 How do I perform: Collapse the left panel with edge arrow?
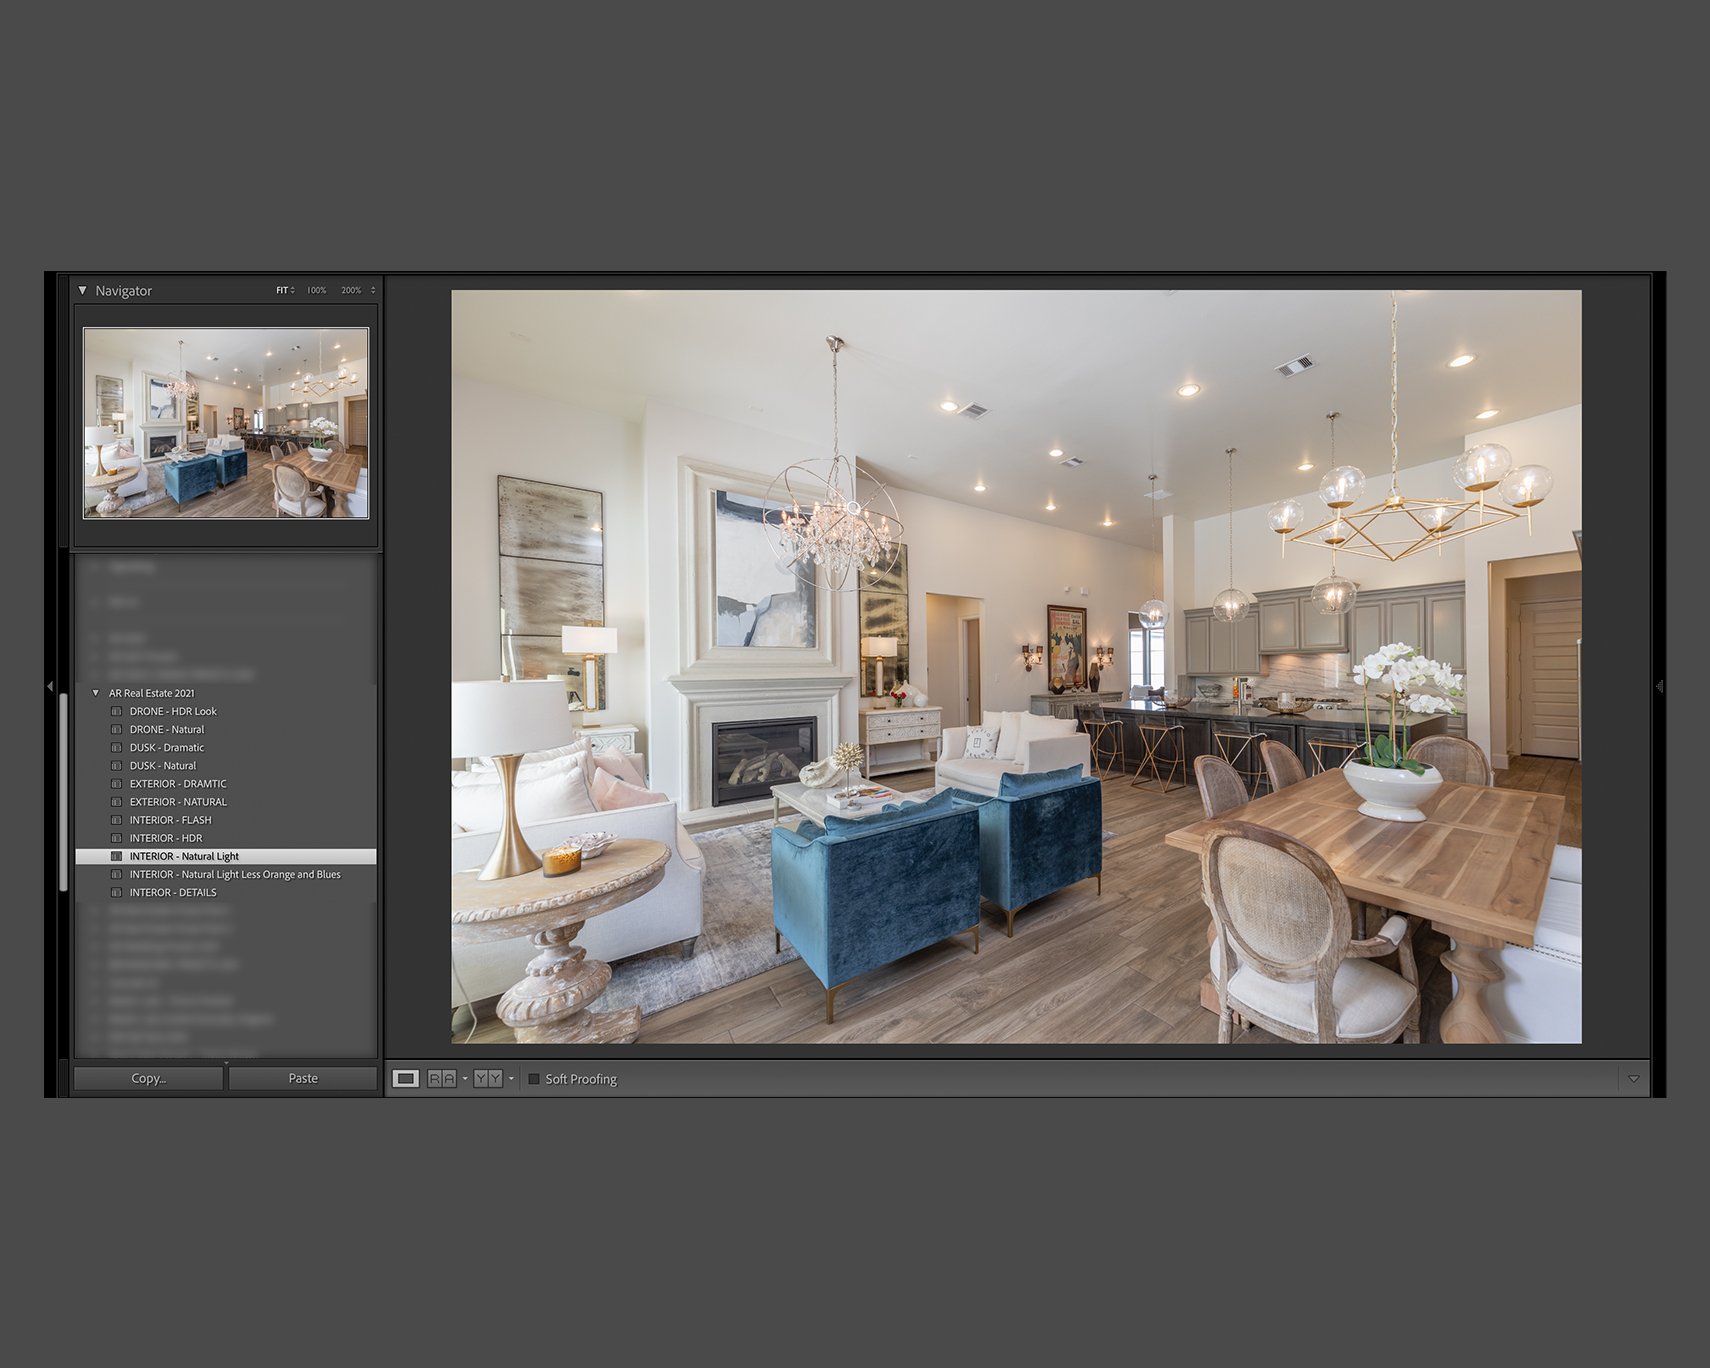(x=50, y=686)
